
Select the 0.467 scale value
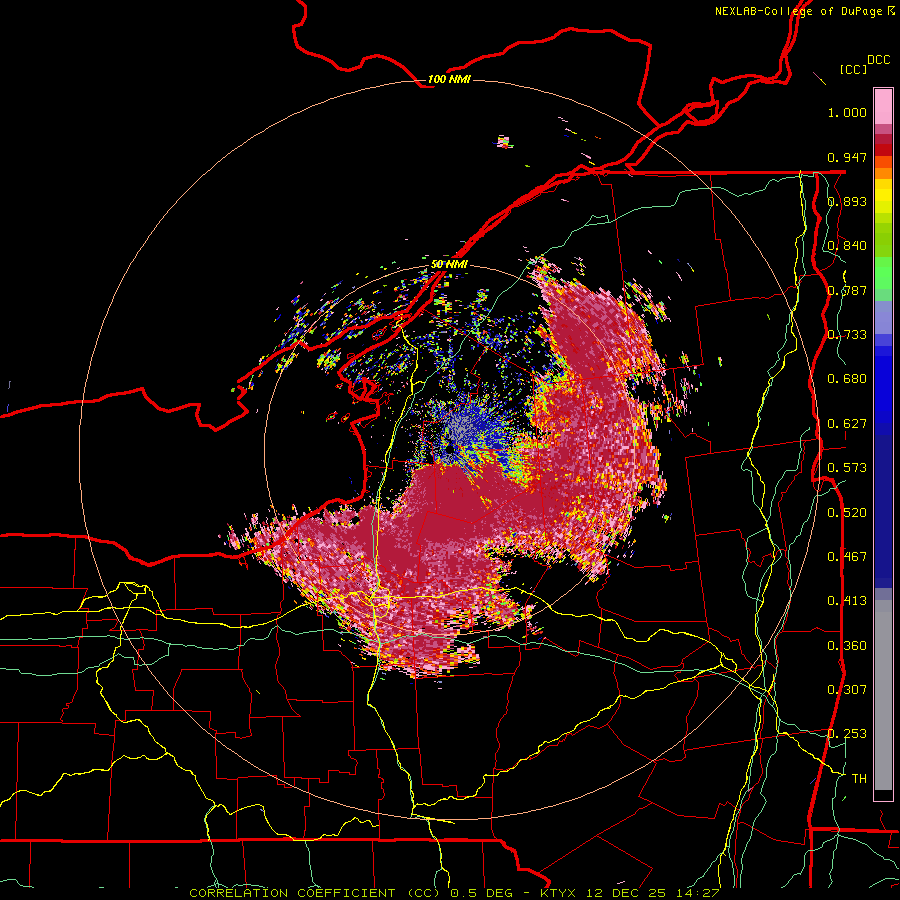tap(847, 557)
